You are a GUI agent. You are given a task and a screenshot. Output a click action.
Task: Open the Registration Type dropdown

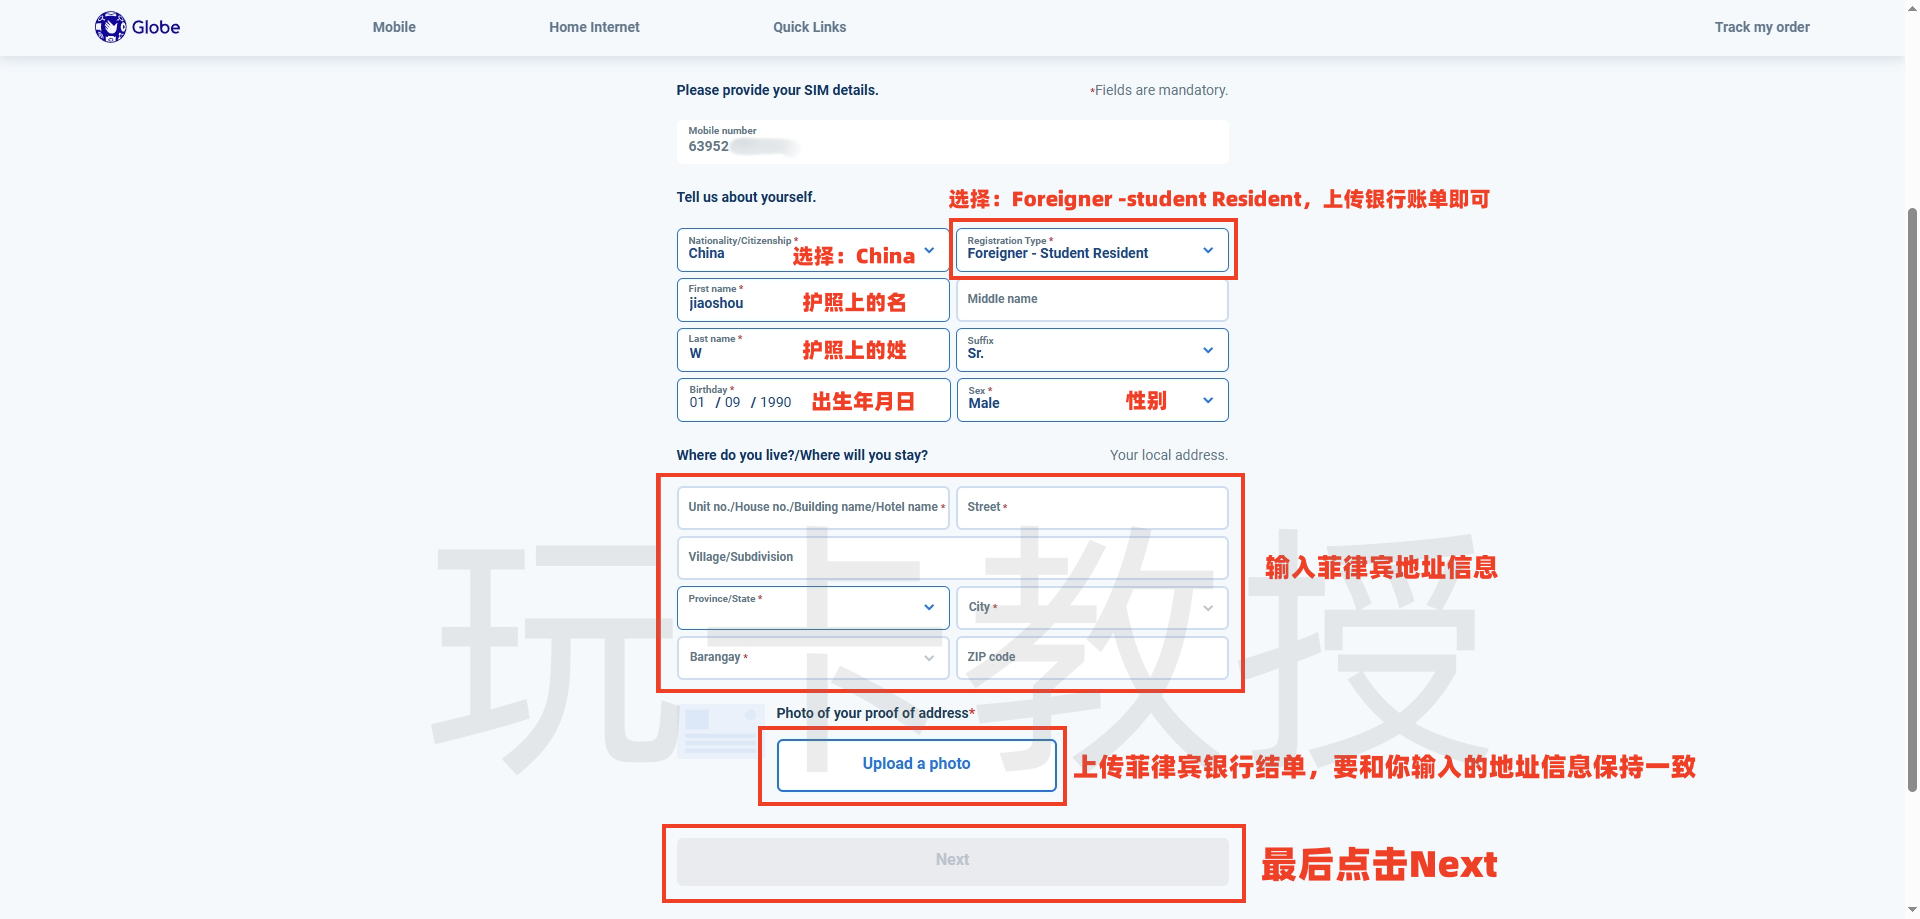pos(1092,250)
